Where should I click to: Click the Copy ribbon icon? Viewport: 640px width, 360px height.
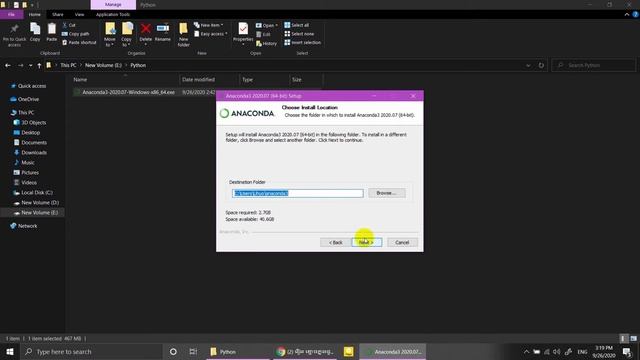point(35,32)
